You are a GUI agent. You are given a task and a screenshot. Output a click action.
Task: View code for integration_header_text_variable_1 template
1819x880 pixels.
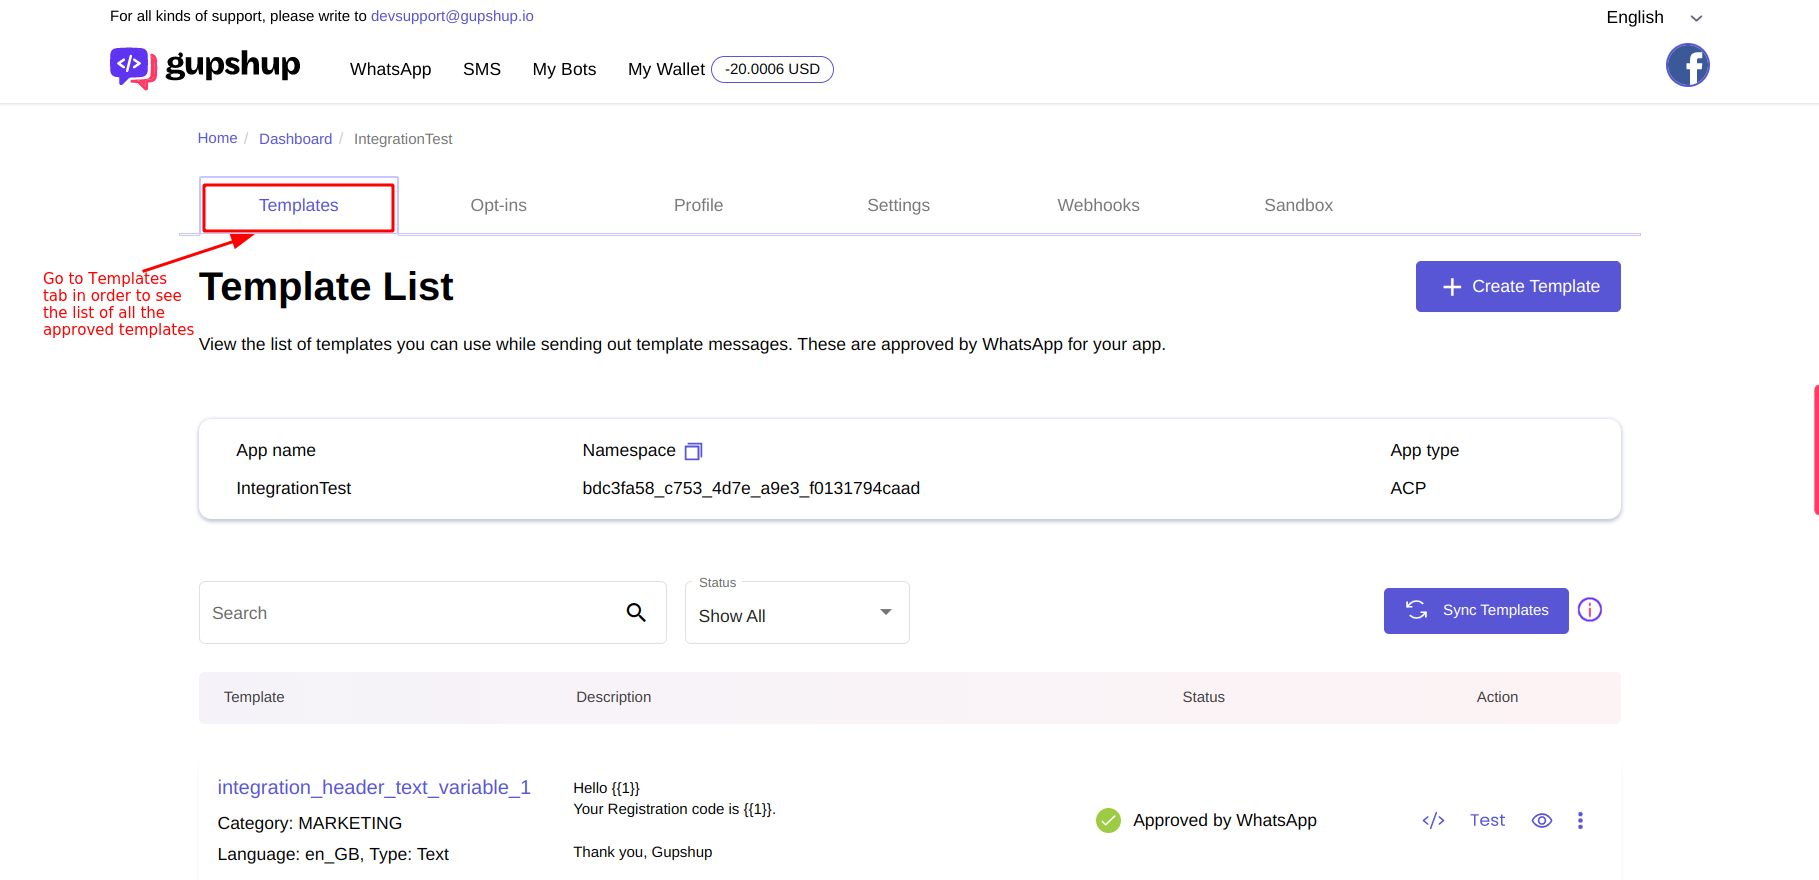[x=1433, y=820]
